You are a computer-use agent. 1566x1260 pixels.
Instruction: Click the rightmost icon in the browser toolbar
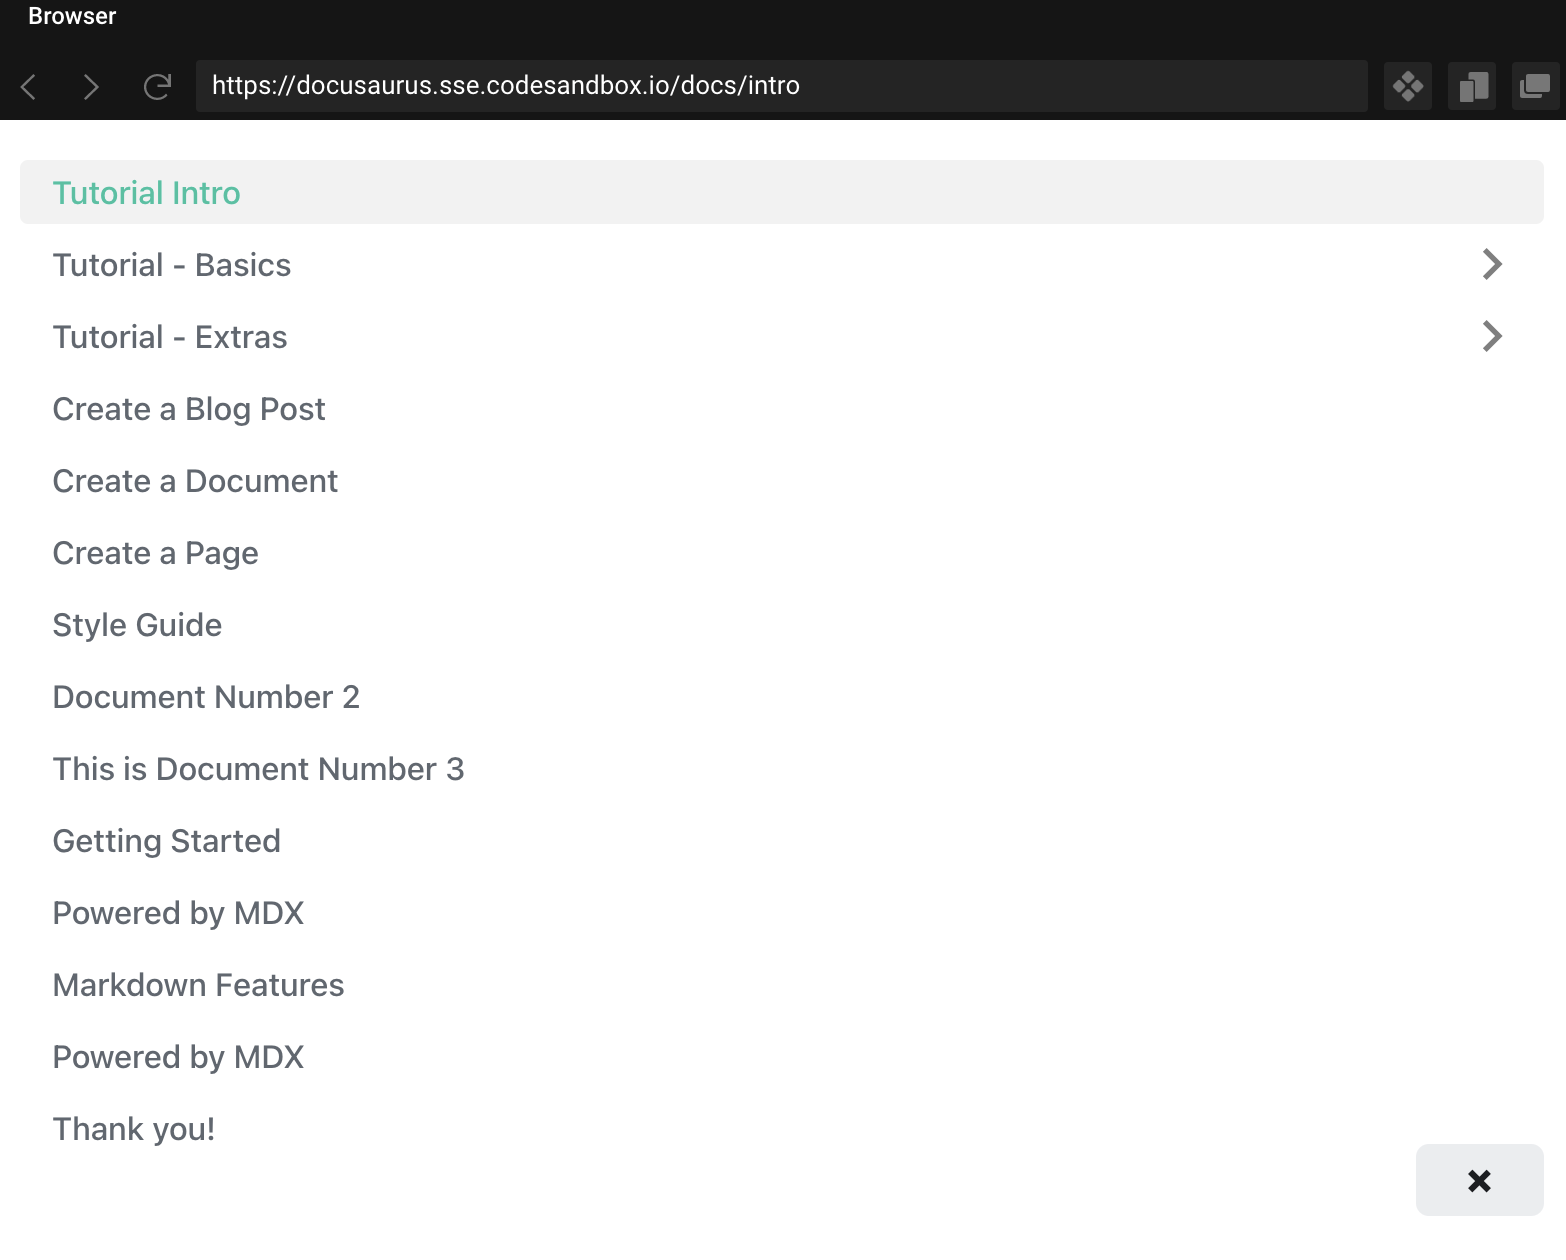click(1534, 86)
